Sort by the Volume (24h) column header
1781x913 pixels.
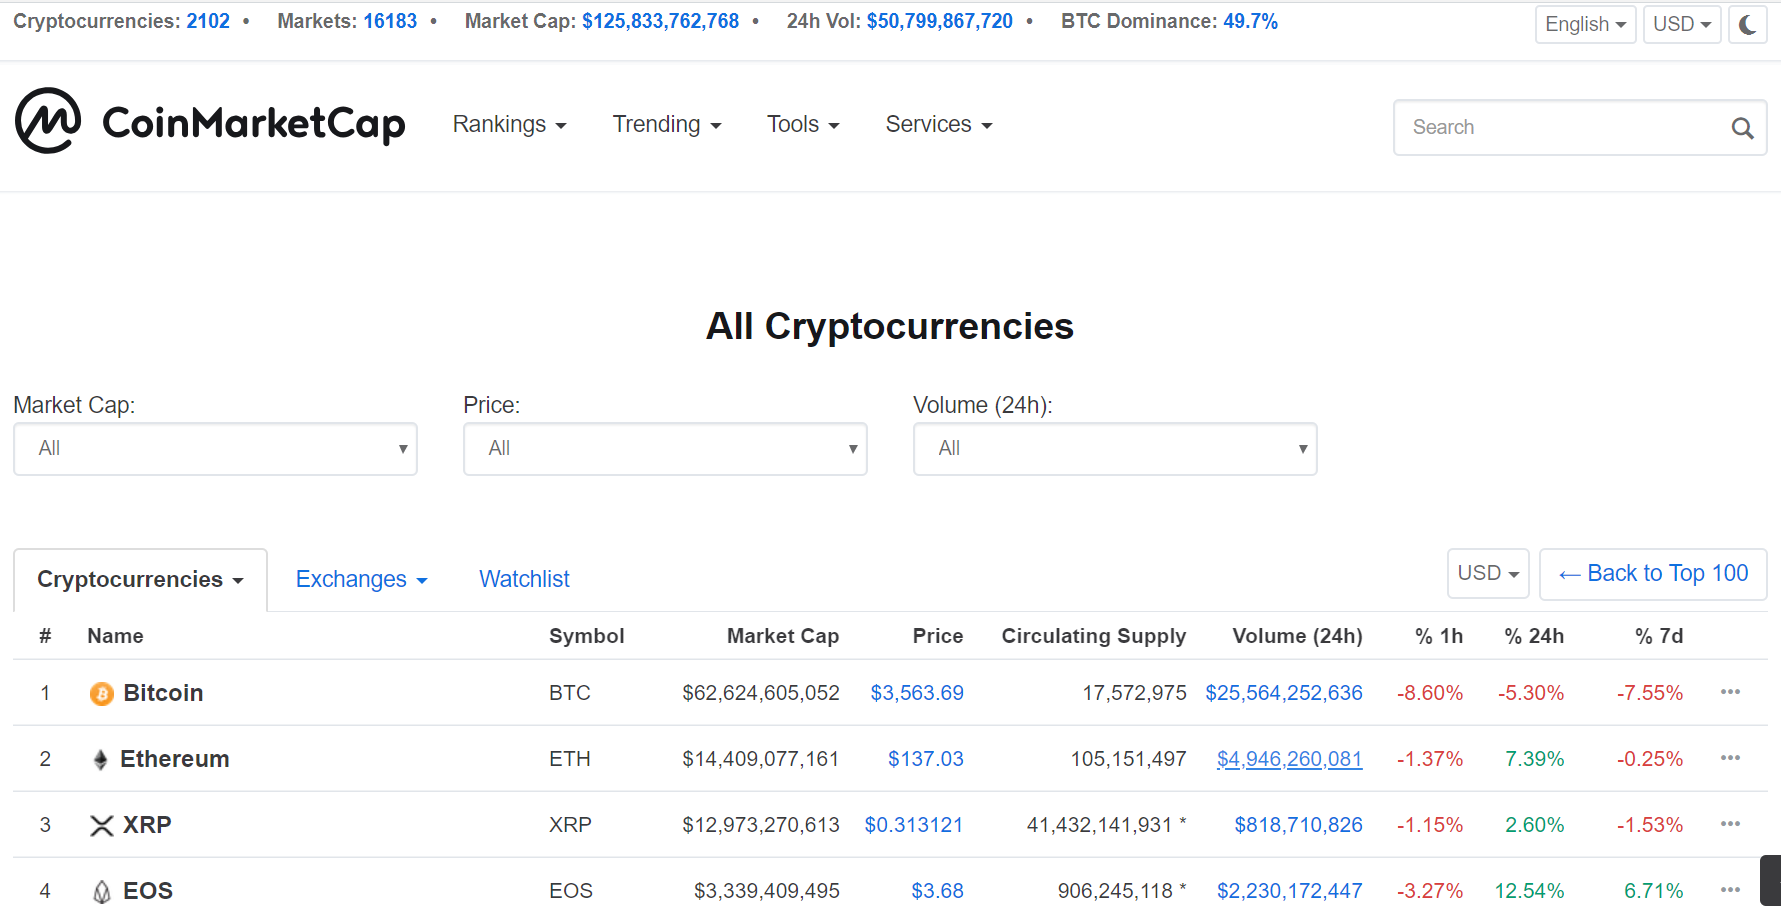click(1297, 636)
